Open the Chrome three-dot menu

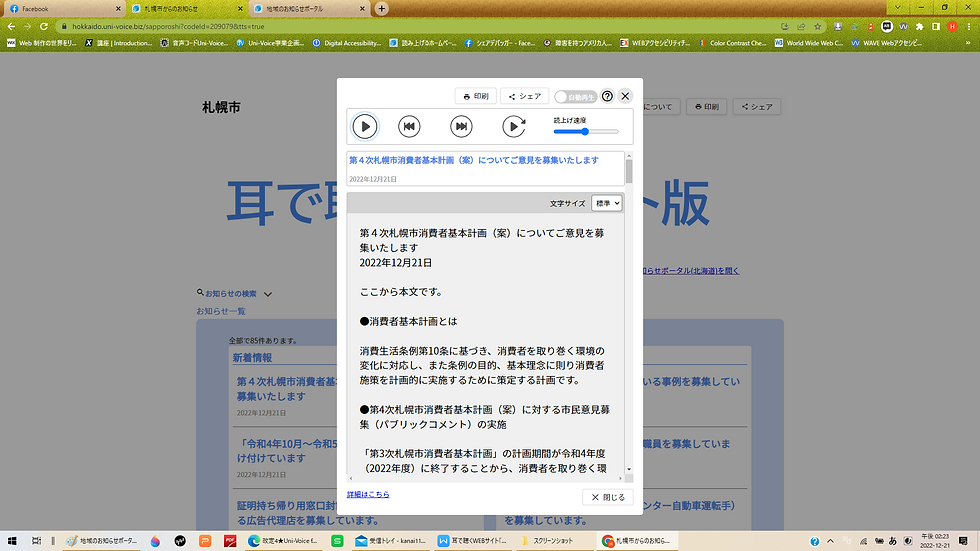coord(968,26)
